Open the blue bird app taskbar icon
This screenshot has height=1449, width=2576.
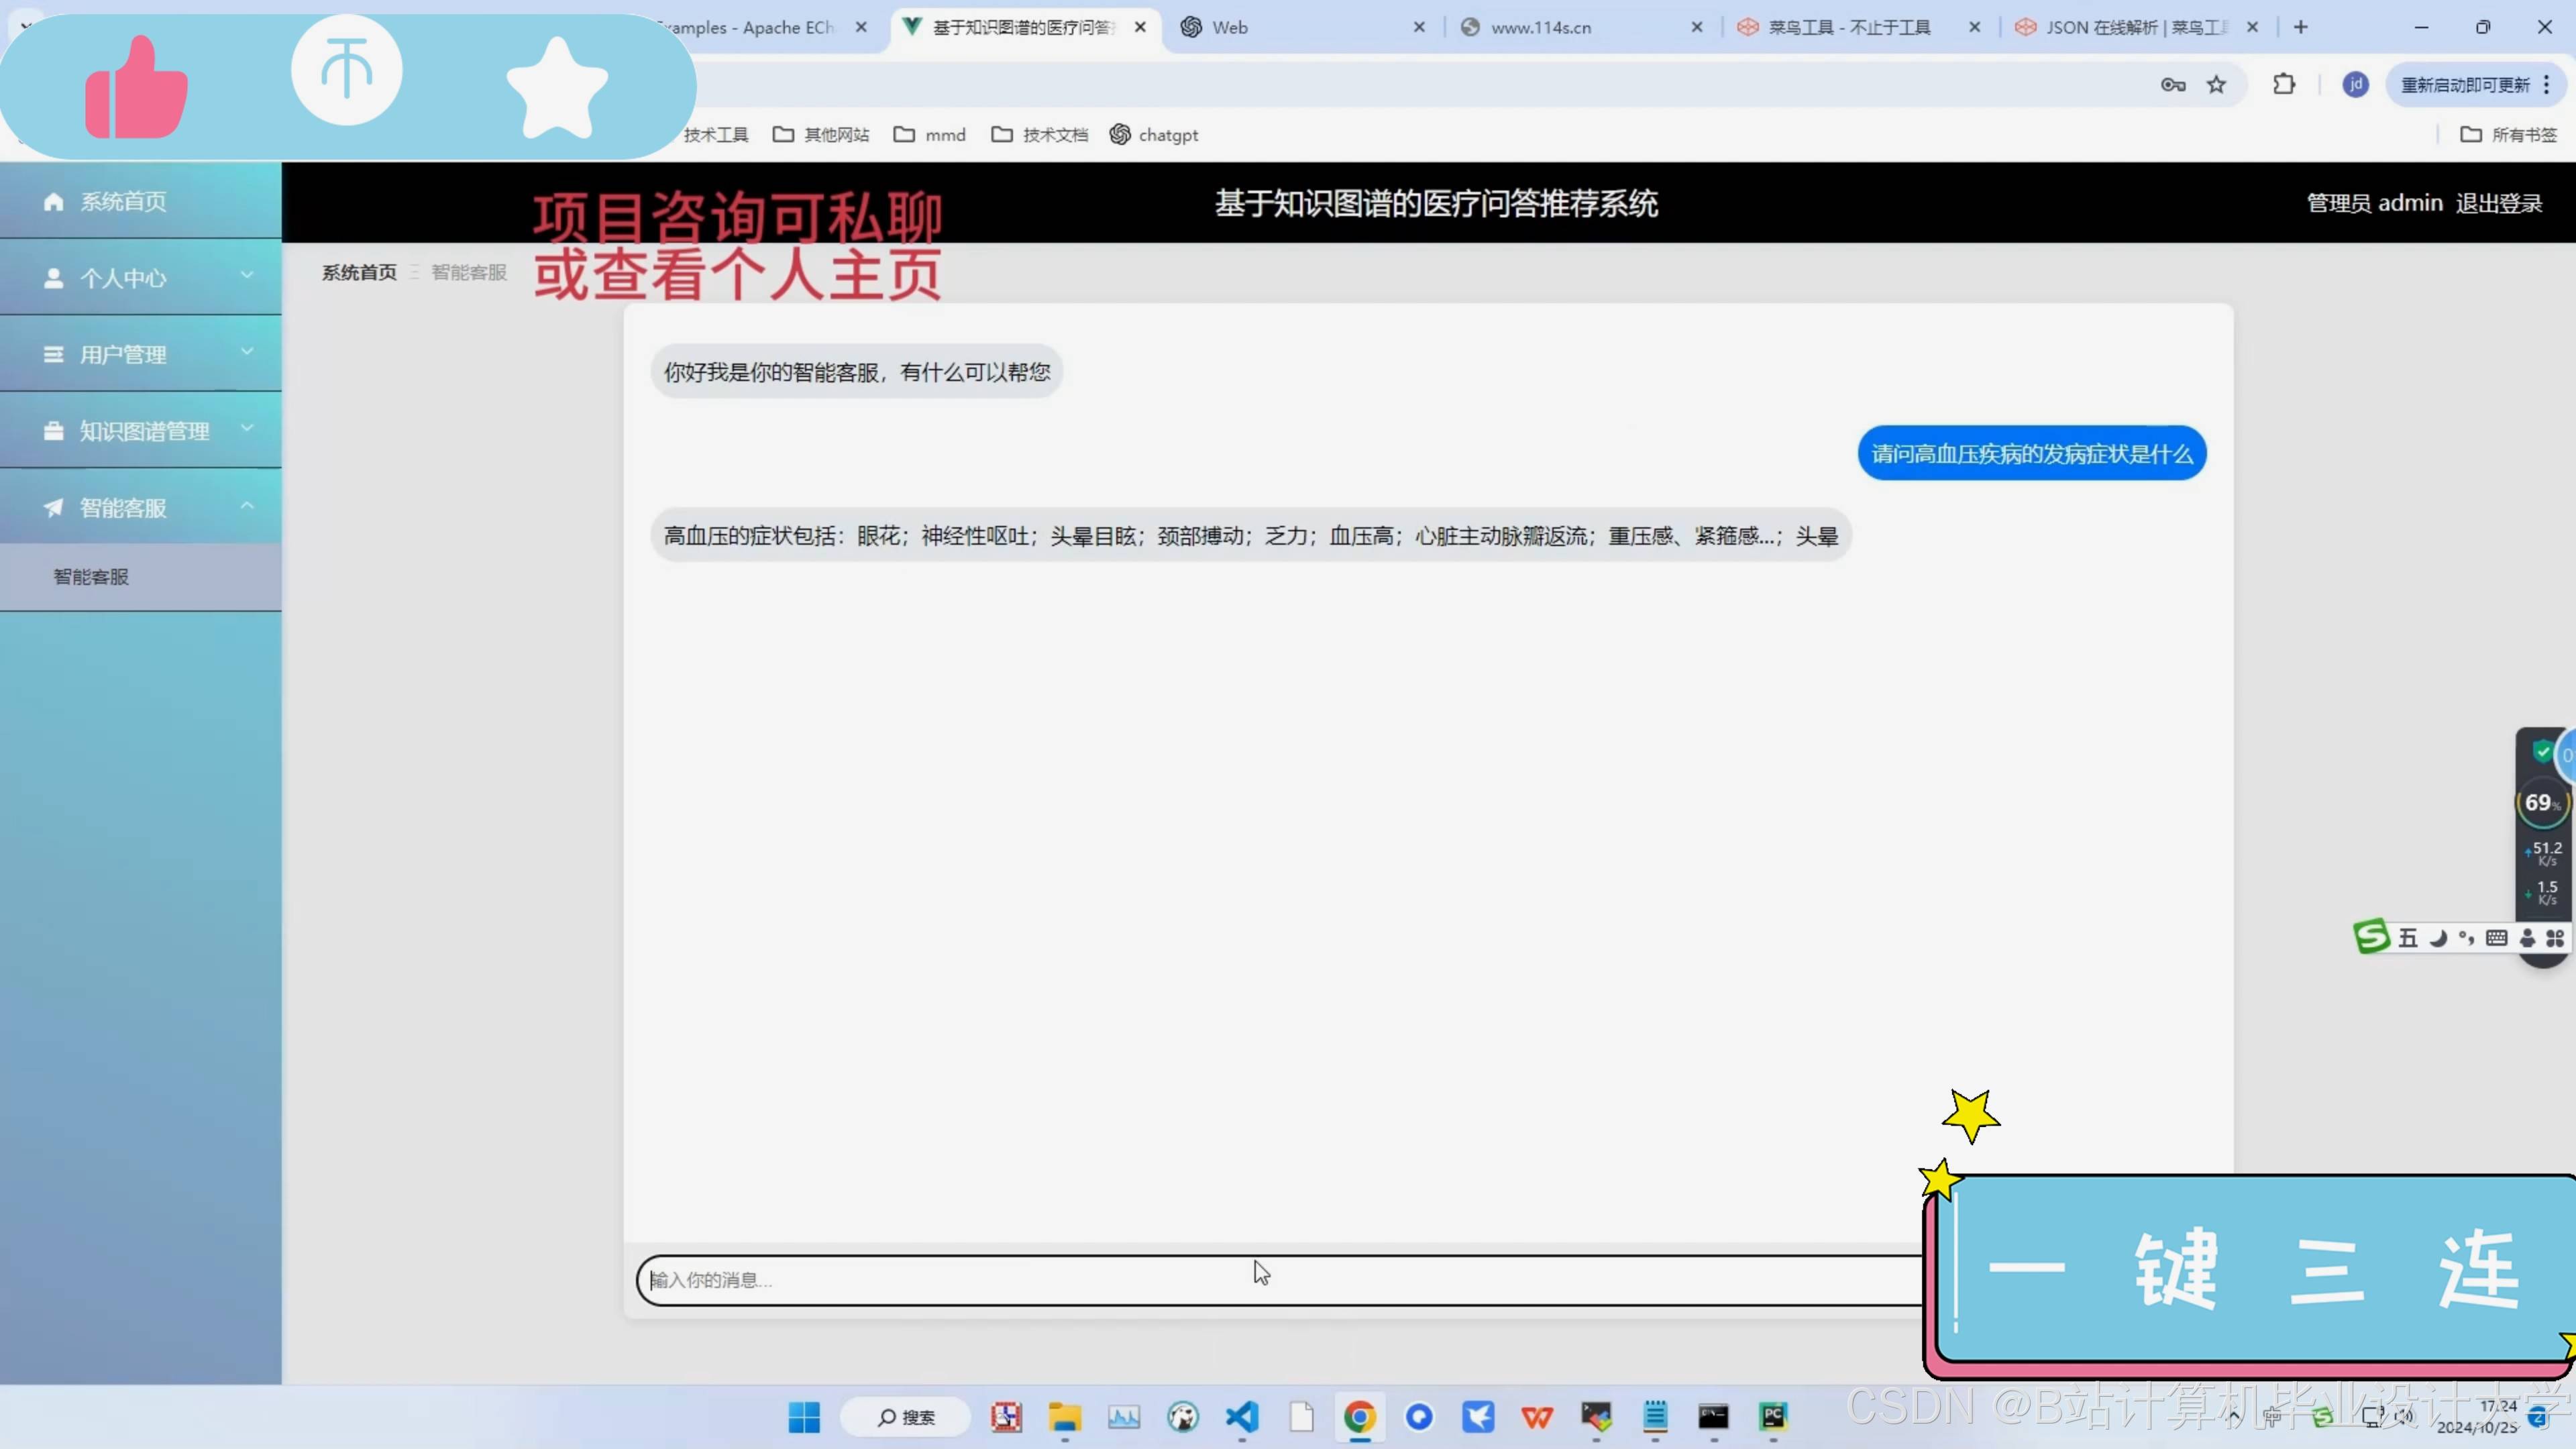click(x=1478, y=1417)
